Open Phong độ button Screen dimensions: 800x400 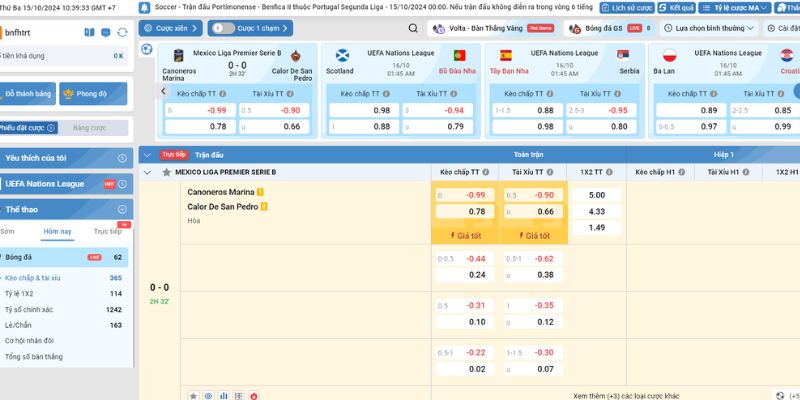pos(93,94)
